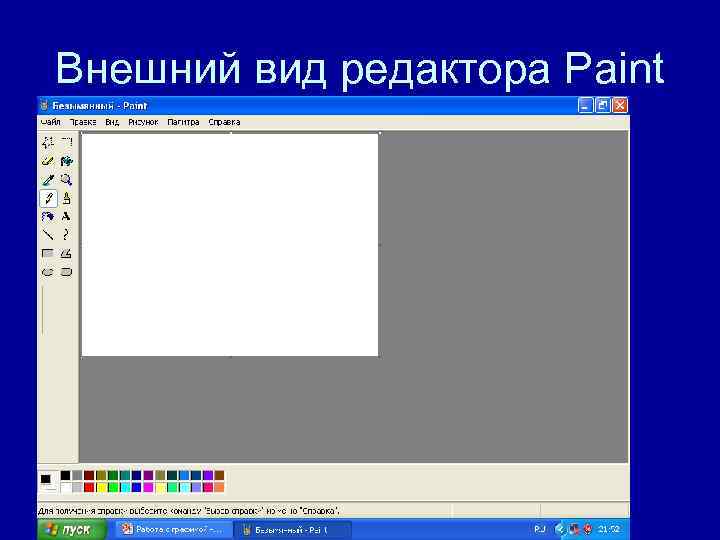
Task: Select the brown palette swatch
Action: pyautogui.click(x=219, y=475)
